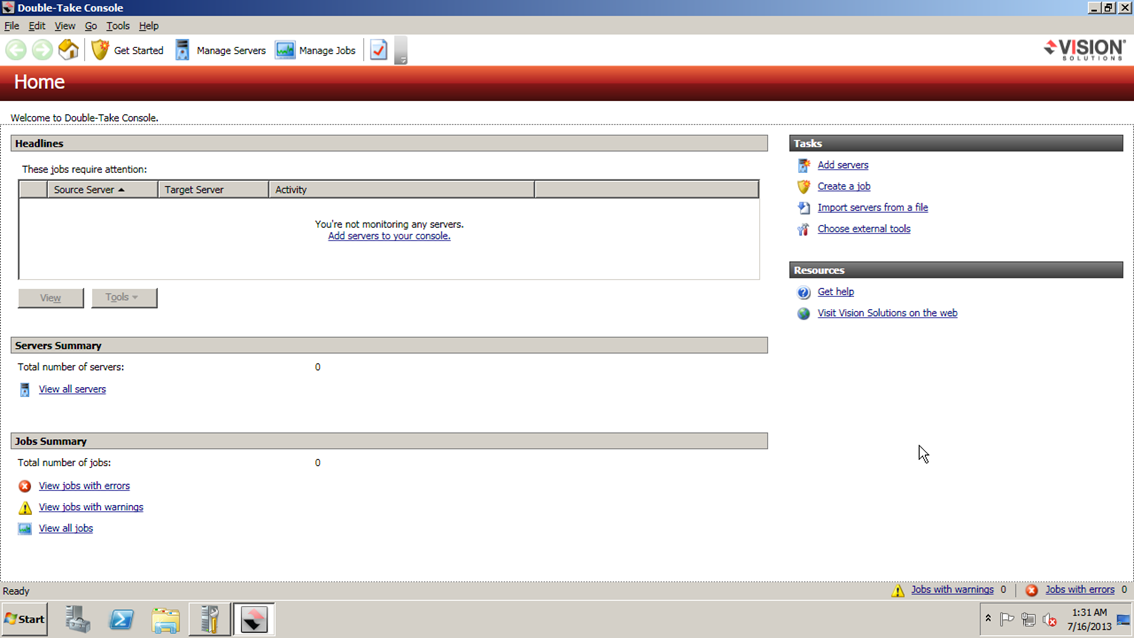Open Home via the house toolbar icon

click(68, 50)
